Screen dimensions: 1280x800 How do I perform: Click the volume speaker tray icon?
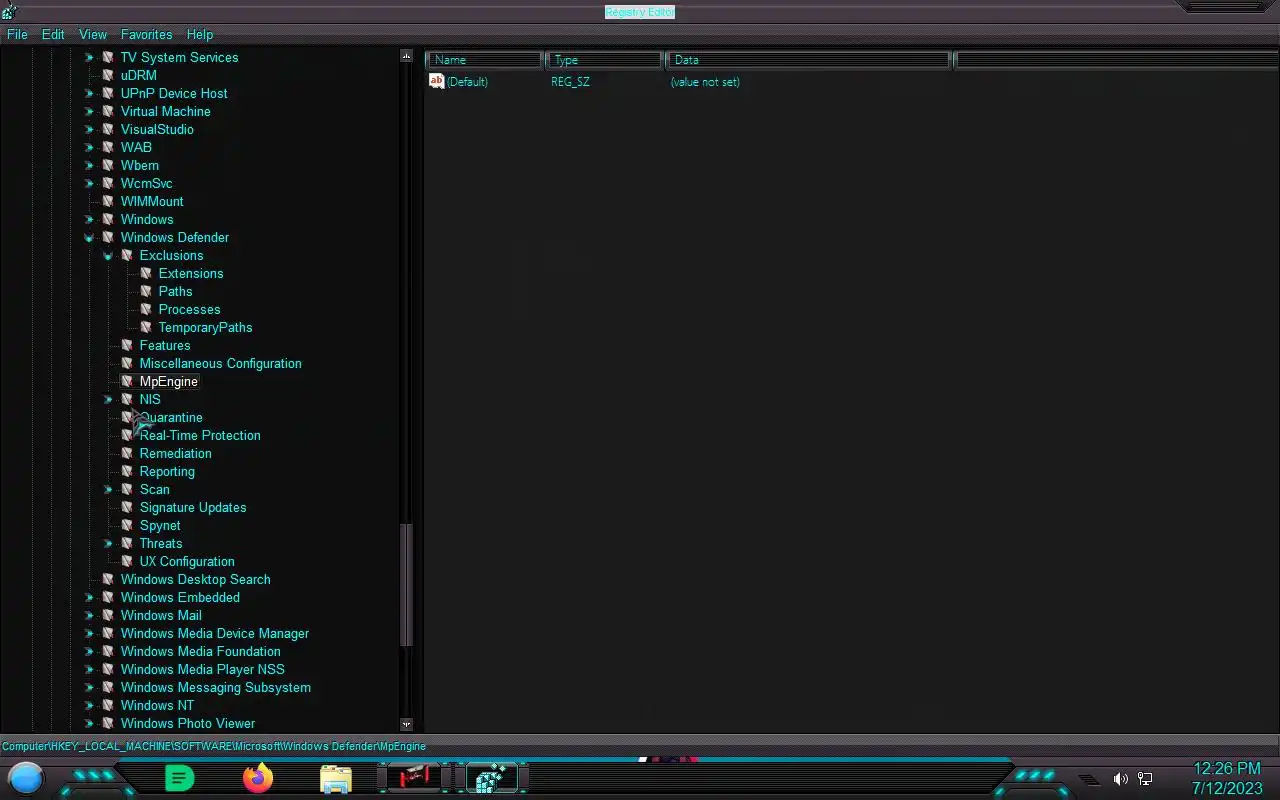(1120, 779)
